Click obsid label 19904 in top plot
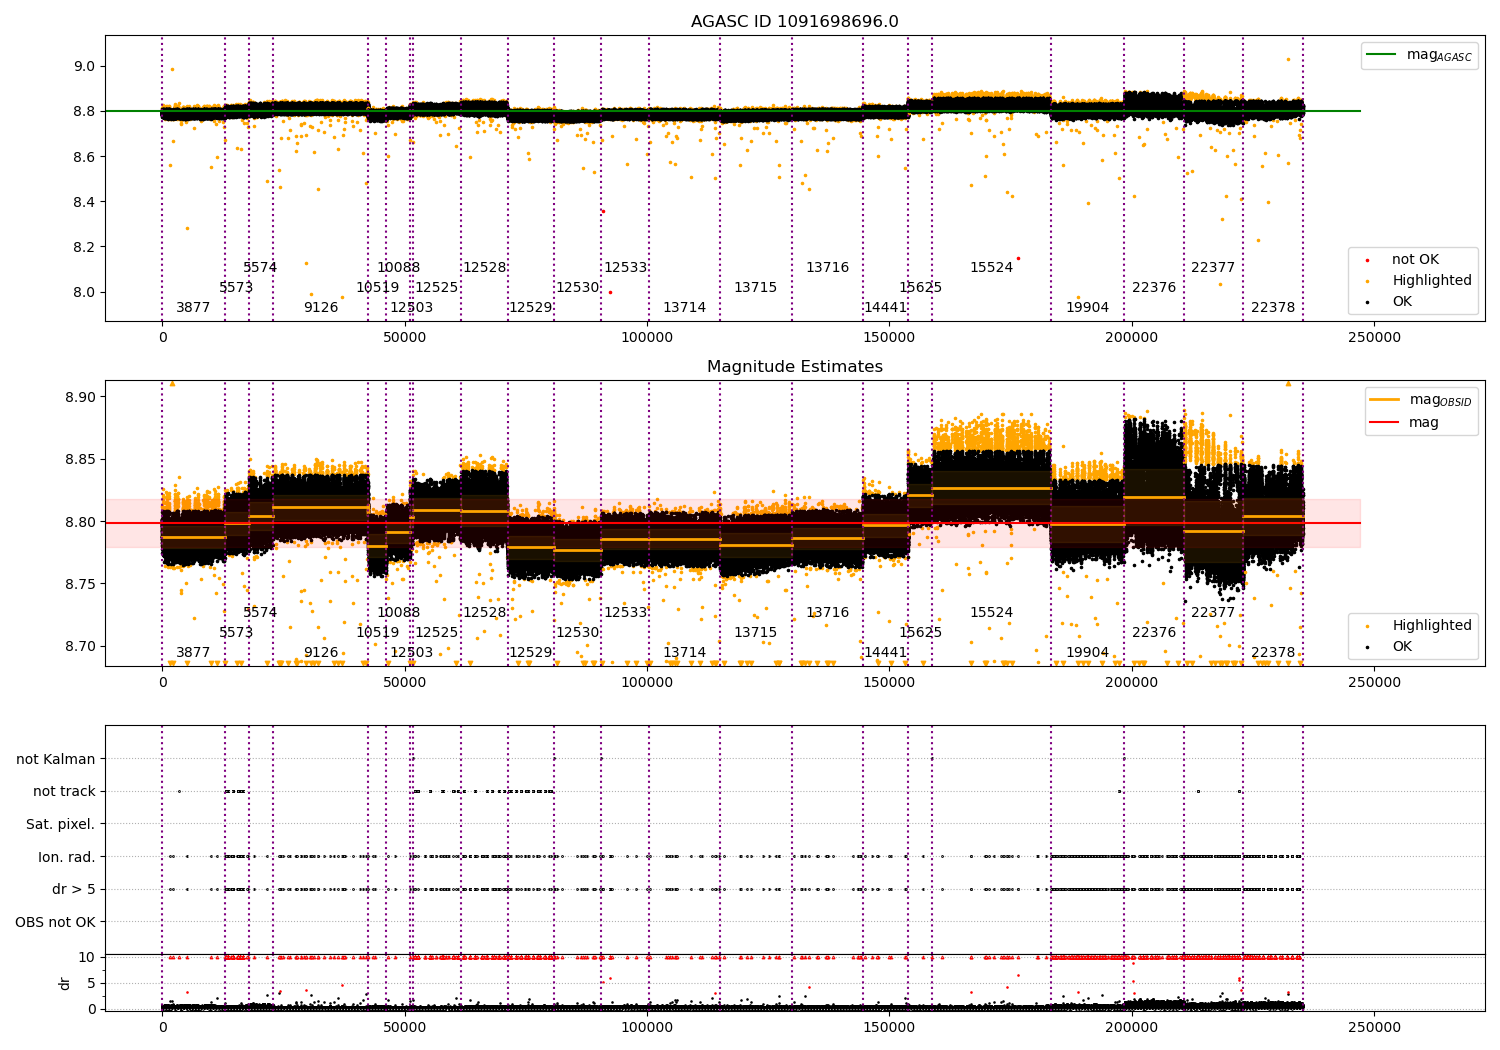The height and width of the screenshot is (1050, 1500). pyautogui.click(x=1087, y=308)
